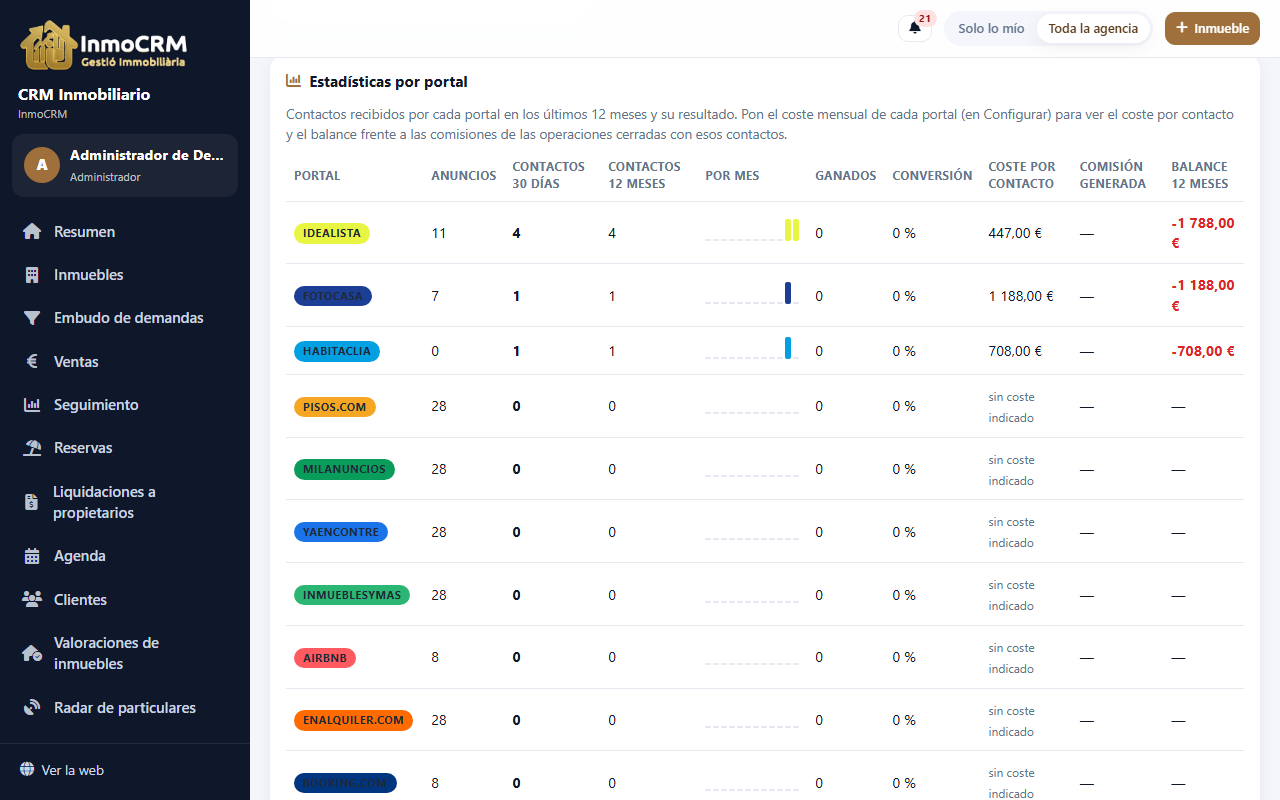Viewport: 1280px width, 800px height.
Task: Click the dark blue monthly bar for Fotocasa
Action: tap(788, 293)
